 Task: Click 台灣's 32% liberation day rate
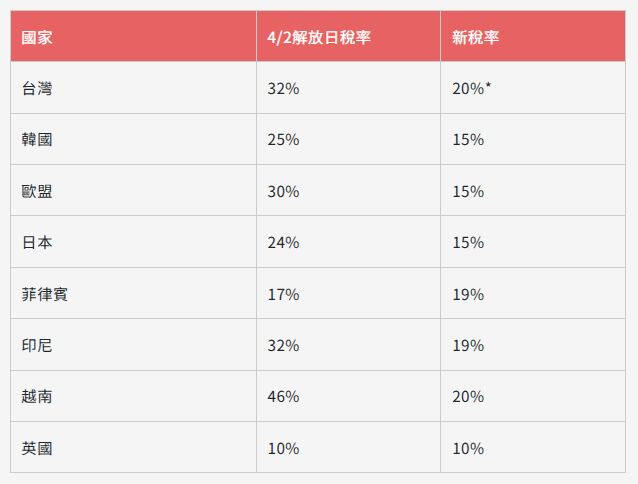[348, 88]
